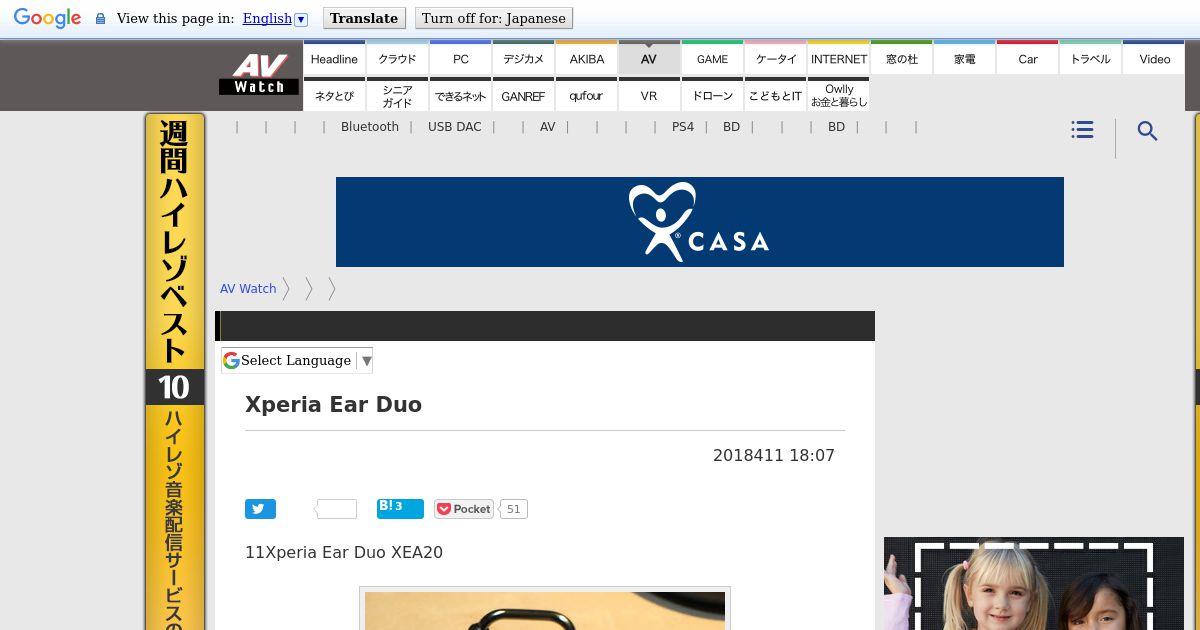Open the こどもとIT tab
Image resolution: width=1200 pixels, height=630 pixels.
coord(776,95)
